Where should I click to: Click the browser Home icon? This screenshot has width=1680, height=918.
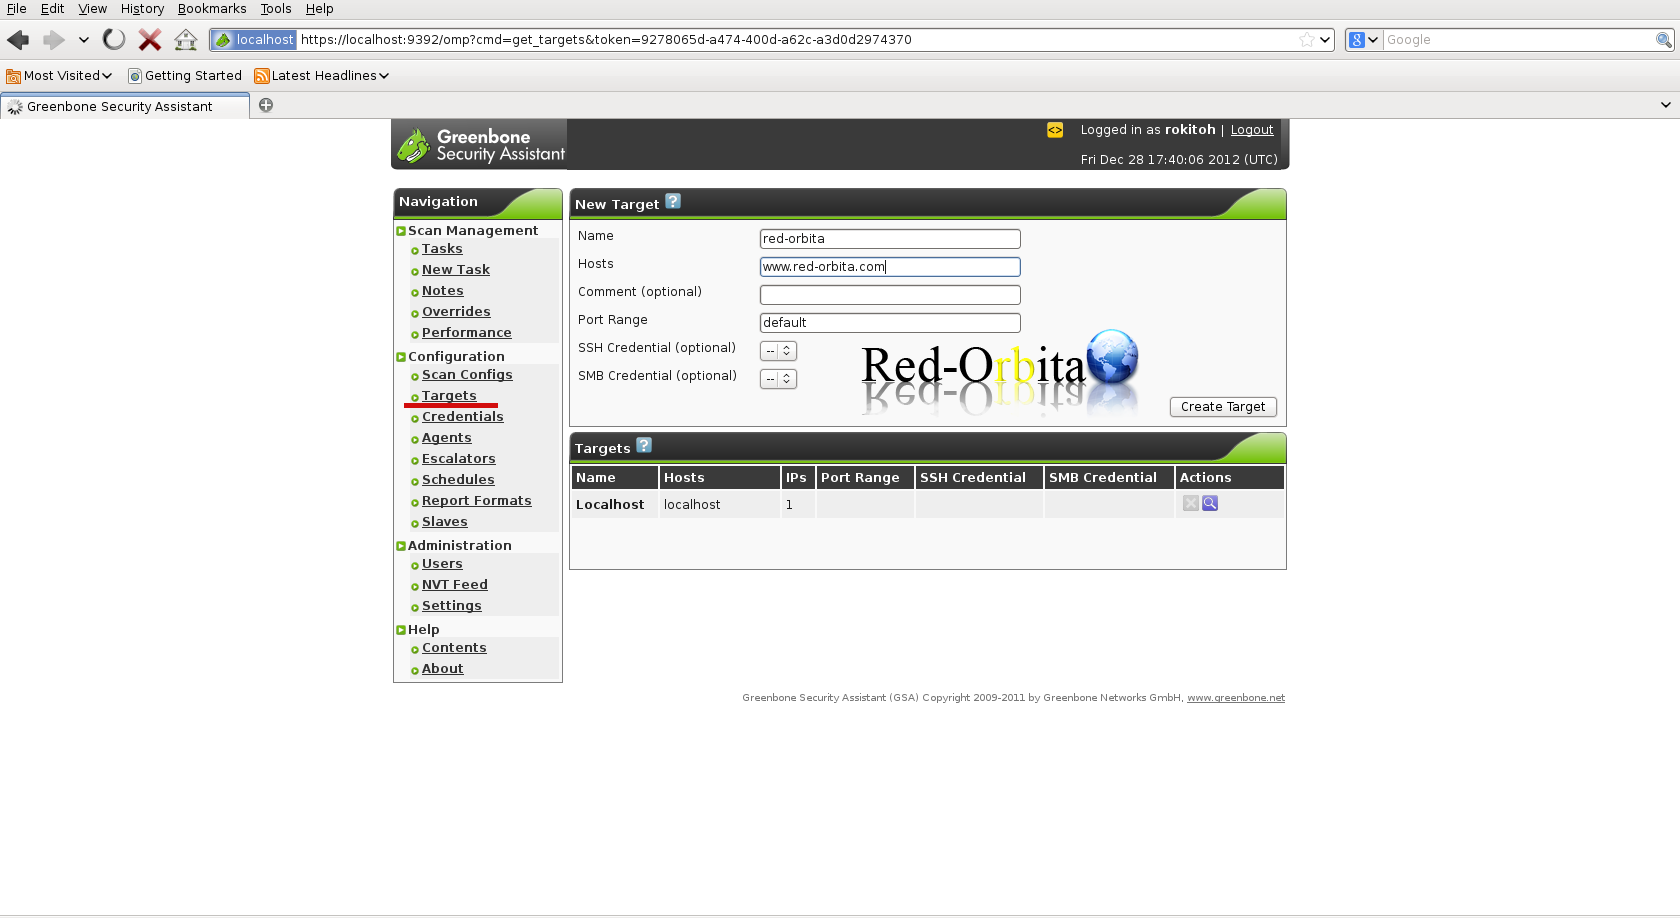pos(185,40)
